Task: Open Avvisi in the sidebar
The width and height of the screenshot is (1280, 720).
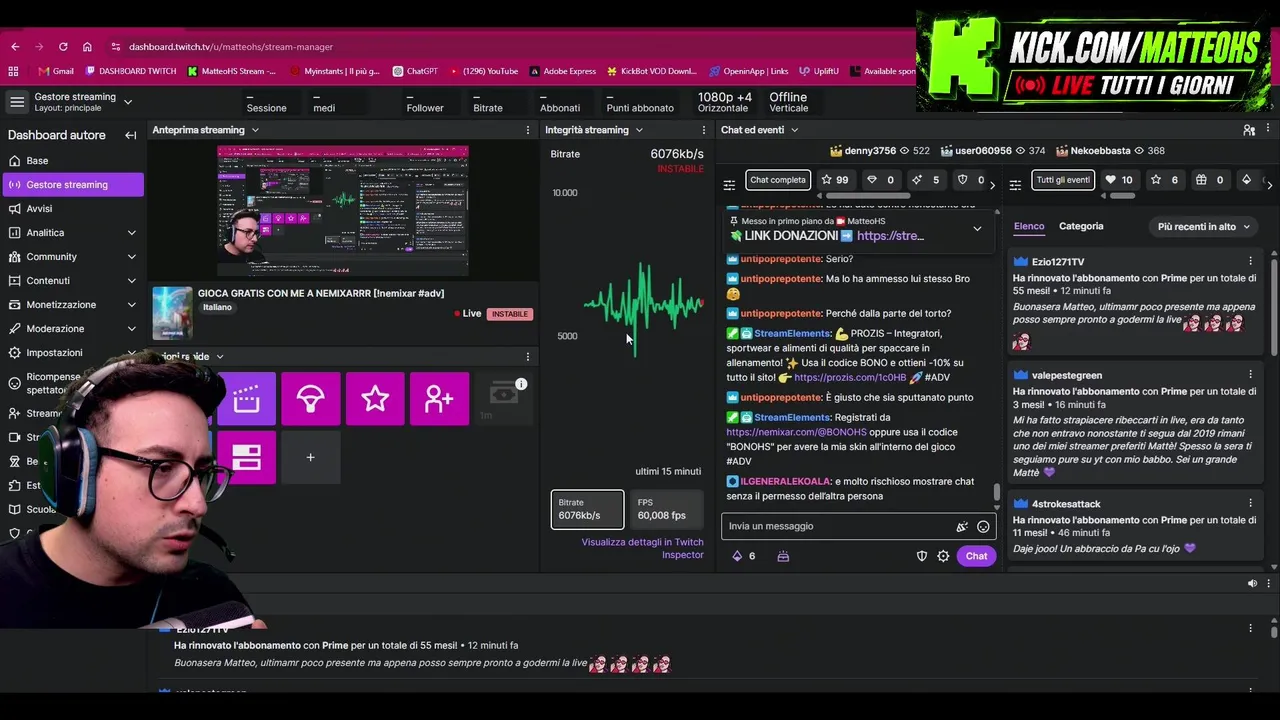Action: [x=74, y=209]
